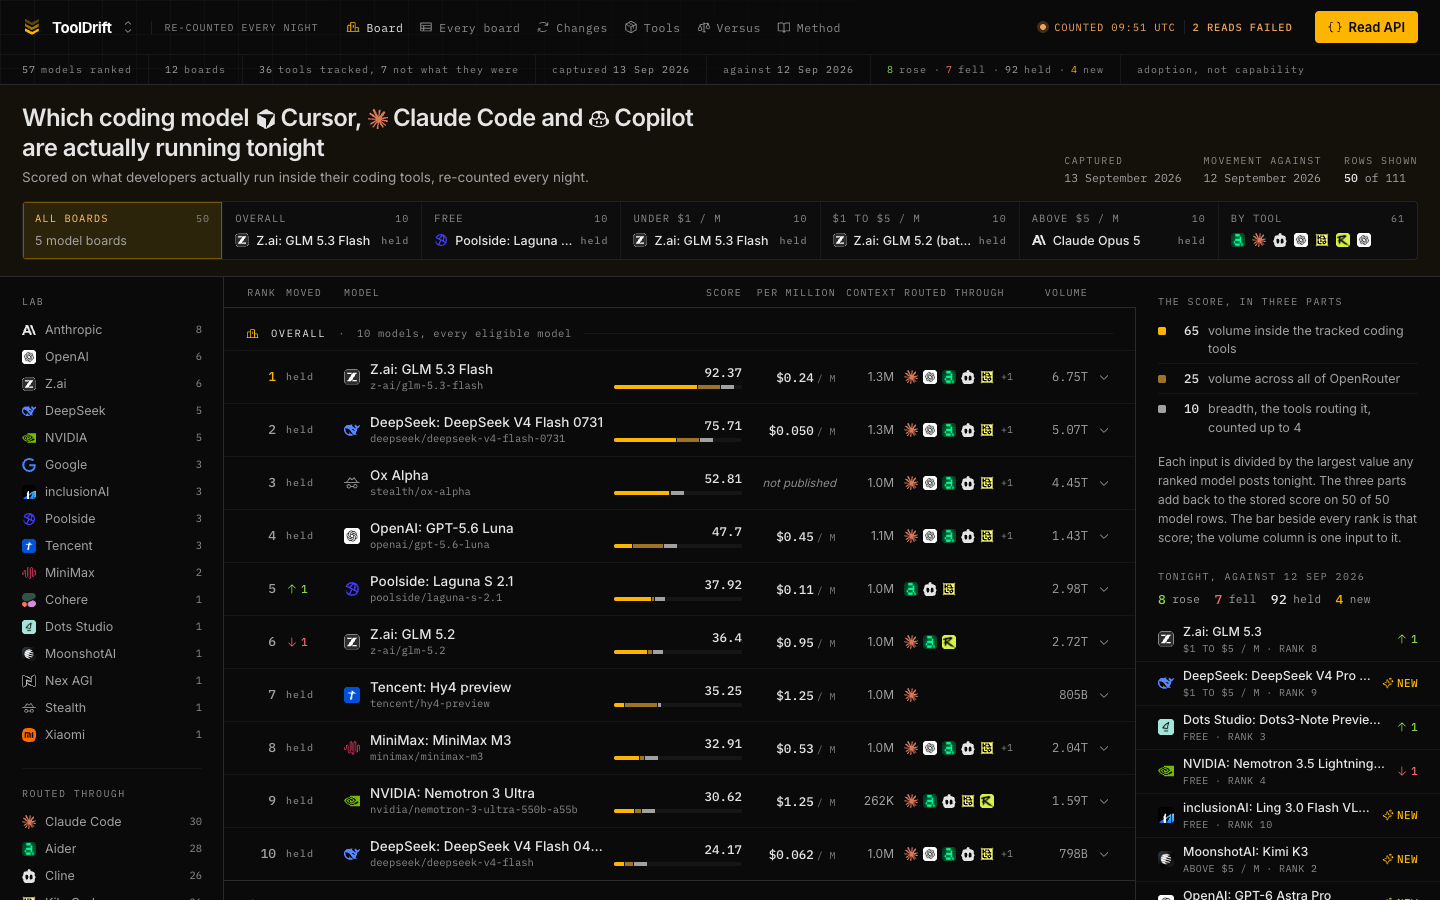Click the Xiaomi logo in the Lab list
1440x900 pixels.
pos(29,735)
